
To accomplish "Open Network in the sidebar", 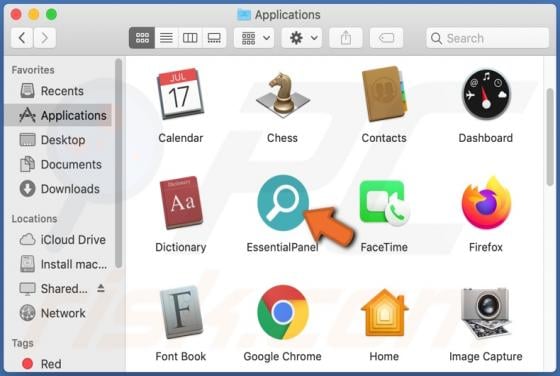I will click(x=59, y=313).
